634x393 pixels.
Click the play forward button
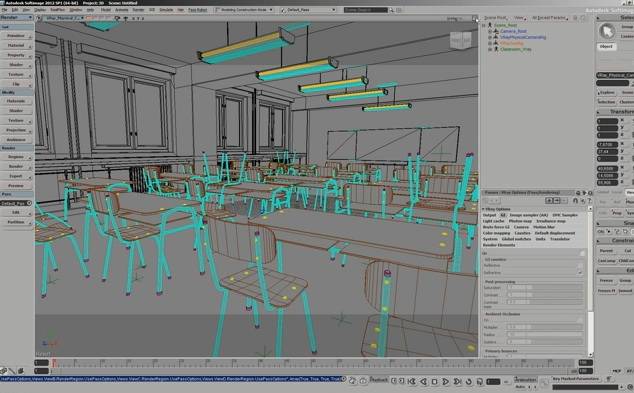tap(445, 381)
